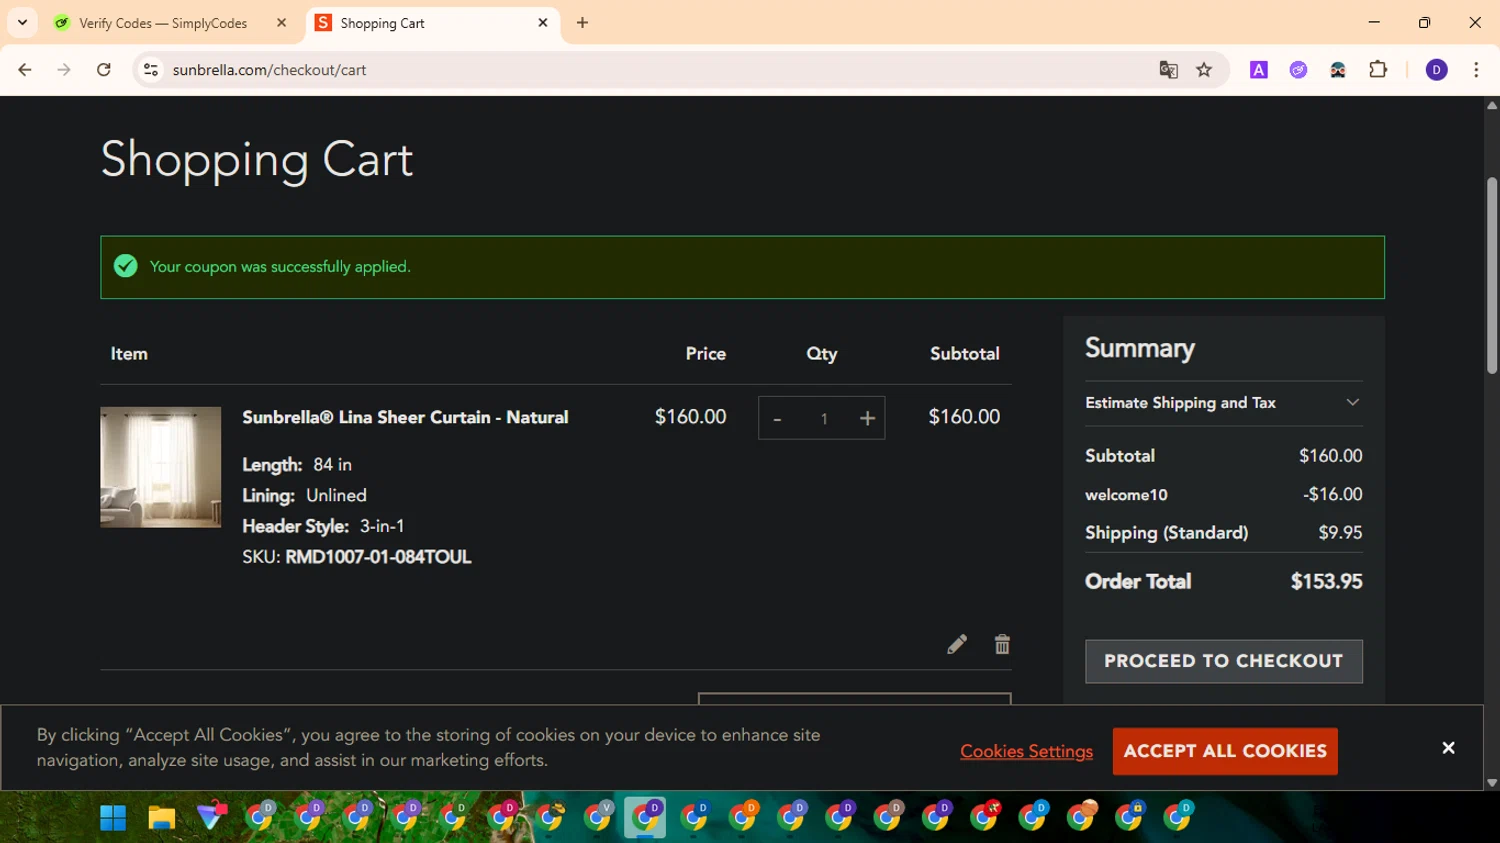Go forward to the next page
This screenshot has height=843, width=1500.
[x=64, y=70]
